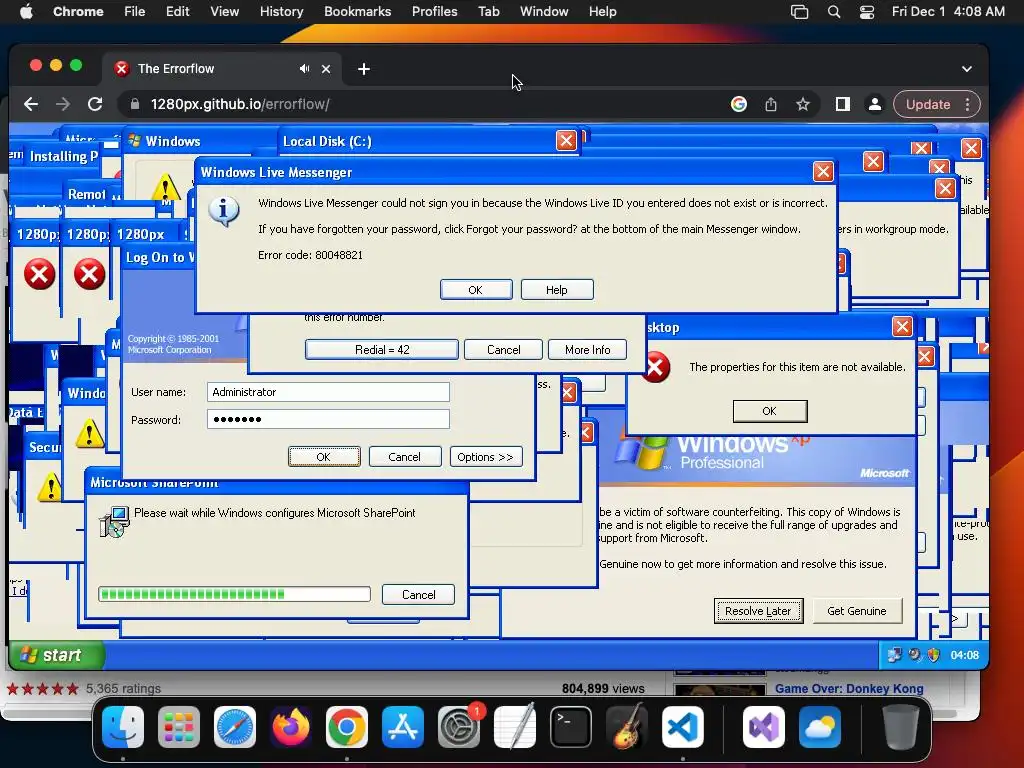The width and height of the screenshot is (1024, 768).
Task: Click the XP taskbar clock 04:08
Action: tap(965, 655)
